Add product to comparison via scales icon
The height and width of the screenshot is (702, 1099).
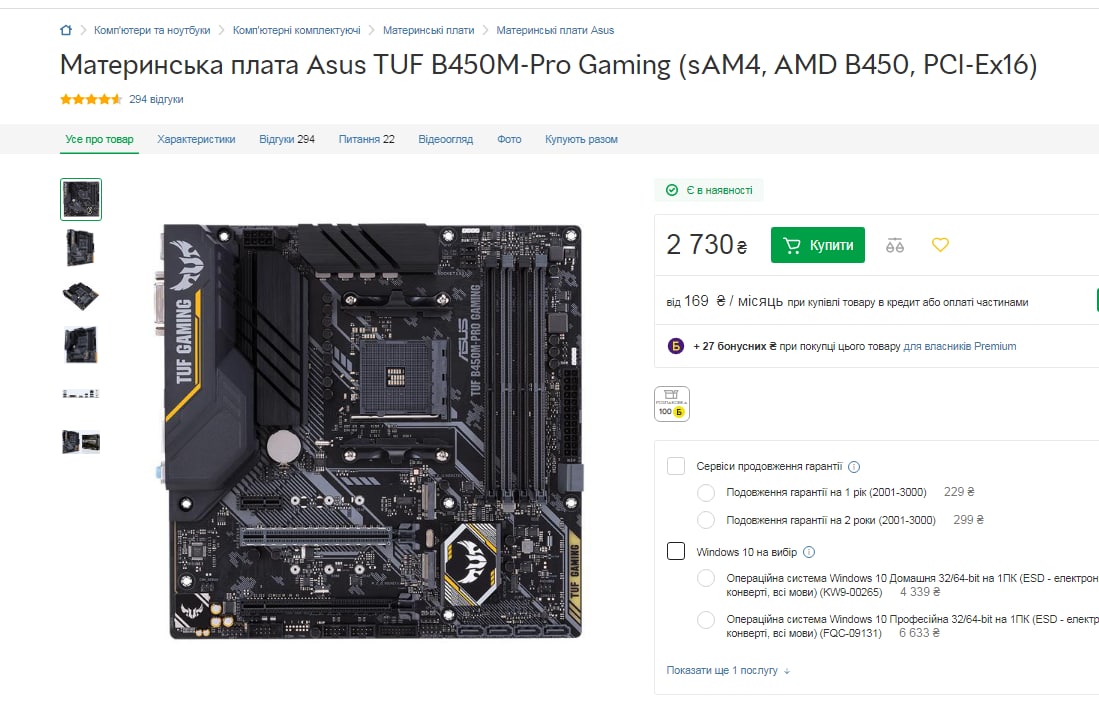(x=894, y=245)
